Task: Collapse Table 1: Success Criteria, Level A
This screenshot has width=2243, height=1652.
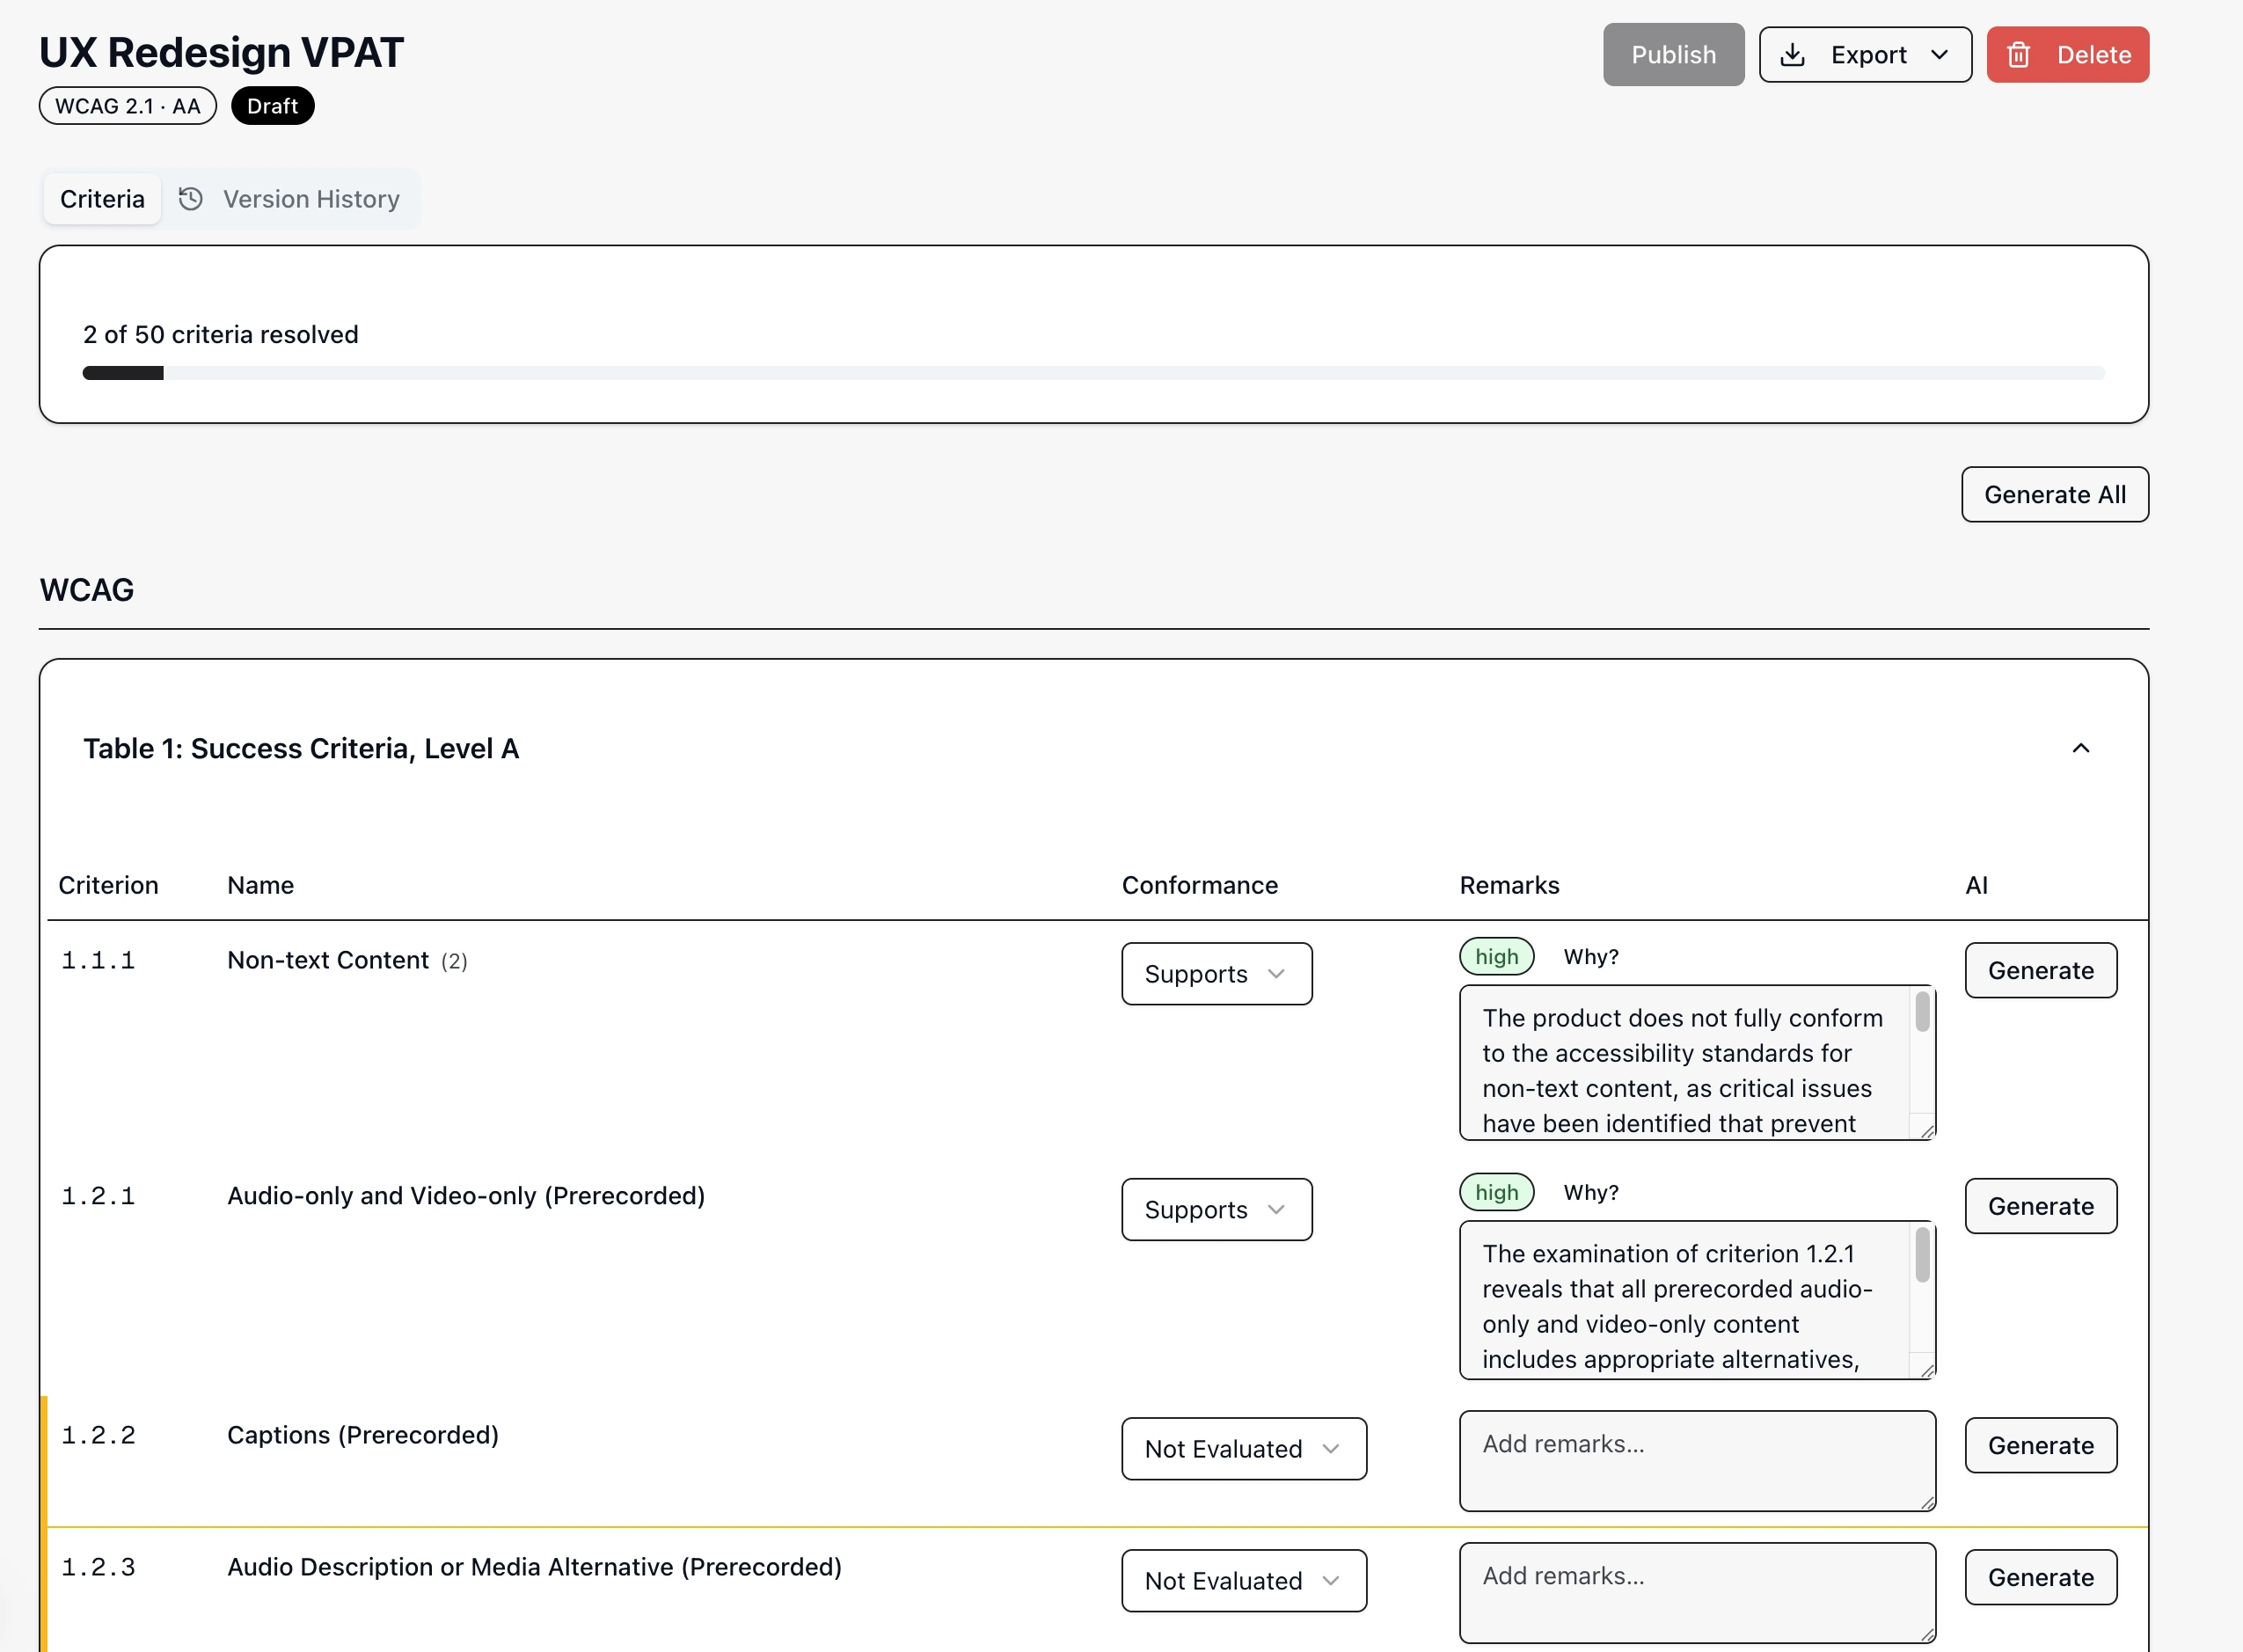Action: [2081, 748]
